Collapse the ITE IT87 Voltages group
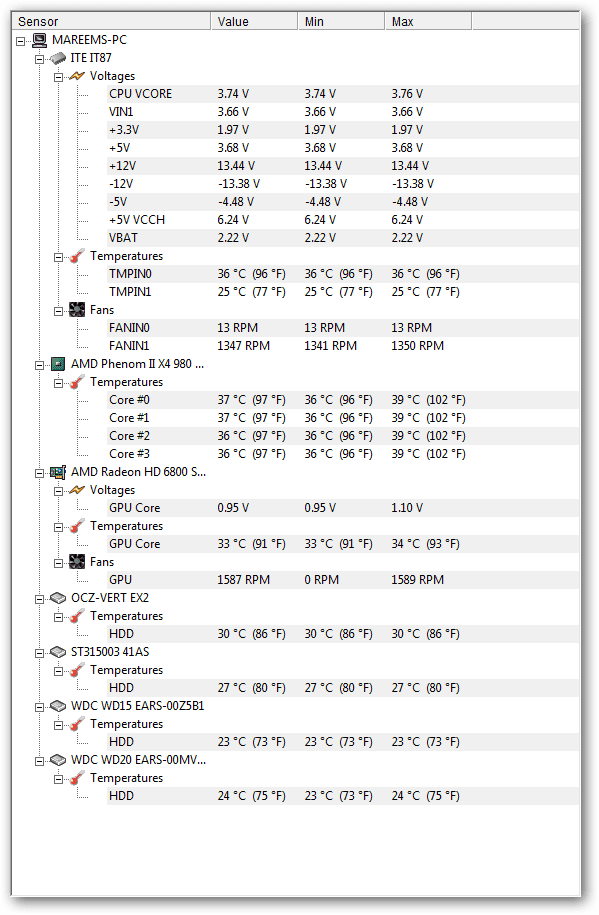This screenshot has width=599, height=915. pos(58,77)
